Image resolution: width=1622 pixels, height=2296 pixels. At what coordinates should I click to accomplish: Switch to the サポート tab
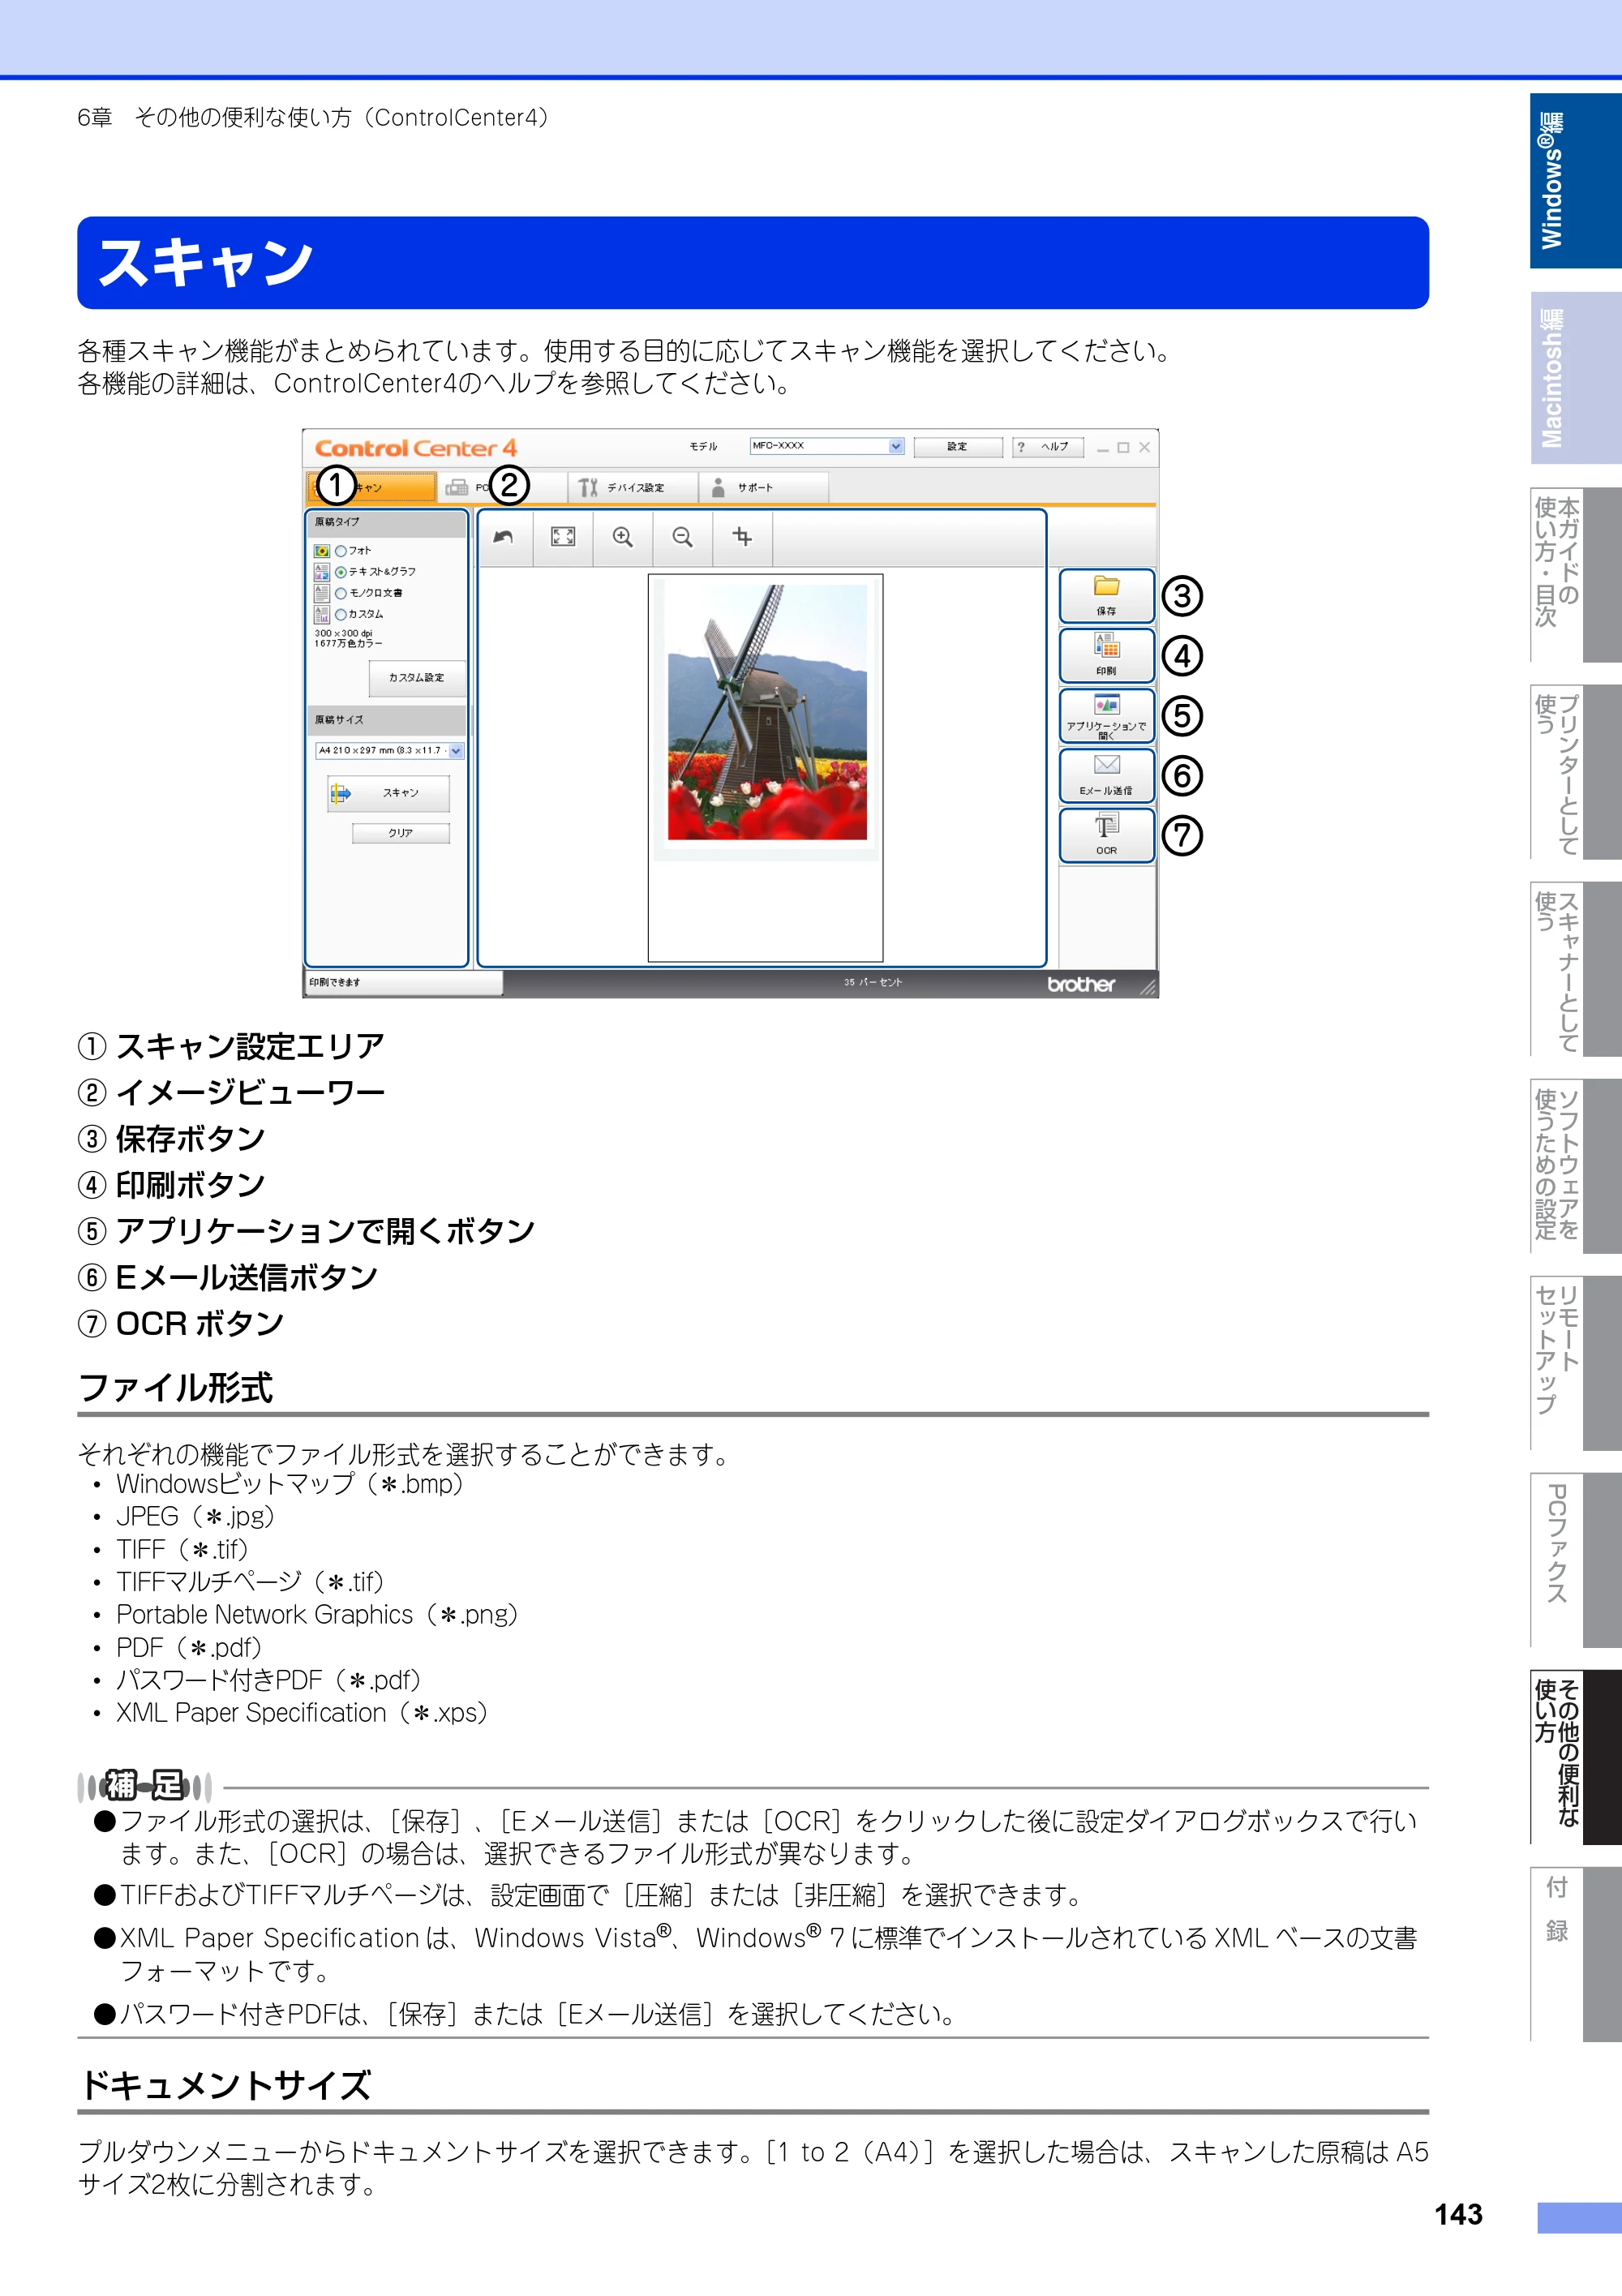tap(763, 488)
